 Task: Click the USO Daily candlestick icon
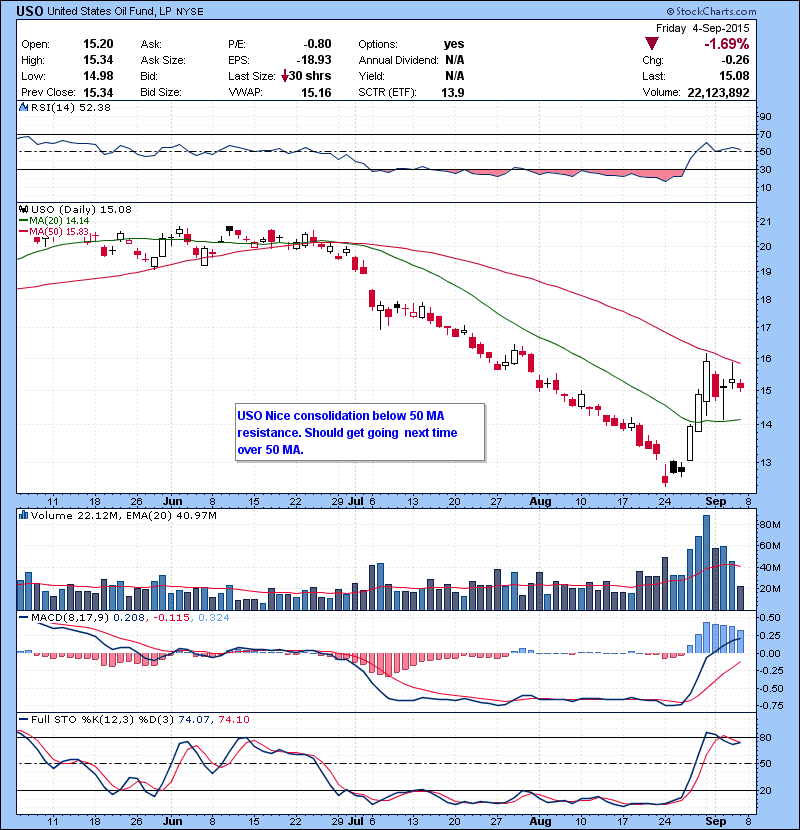click(23, 210)
